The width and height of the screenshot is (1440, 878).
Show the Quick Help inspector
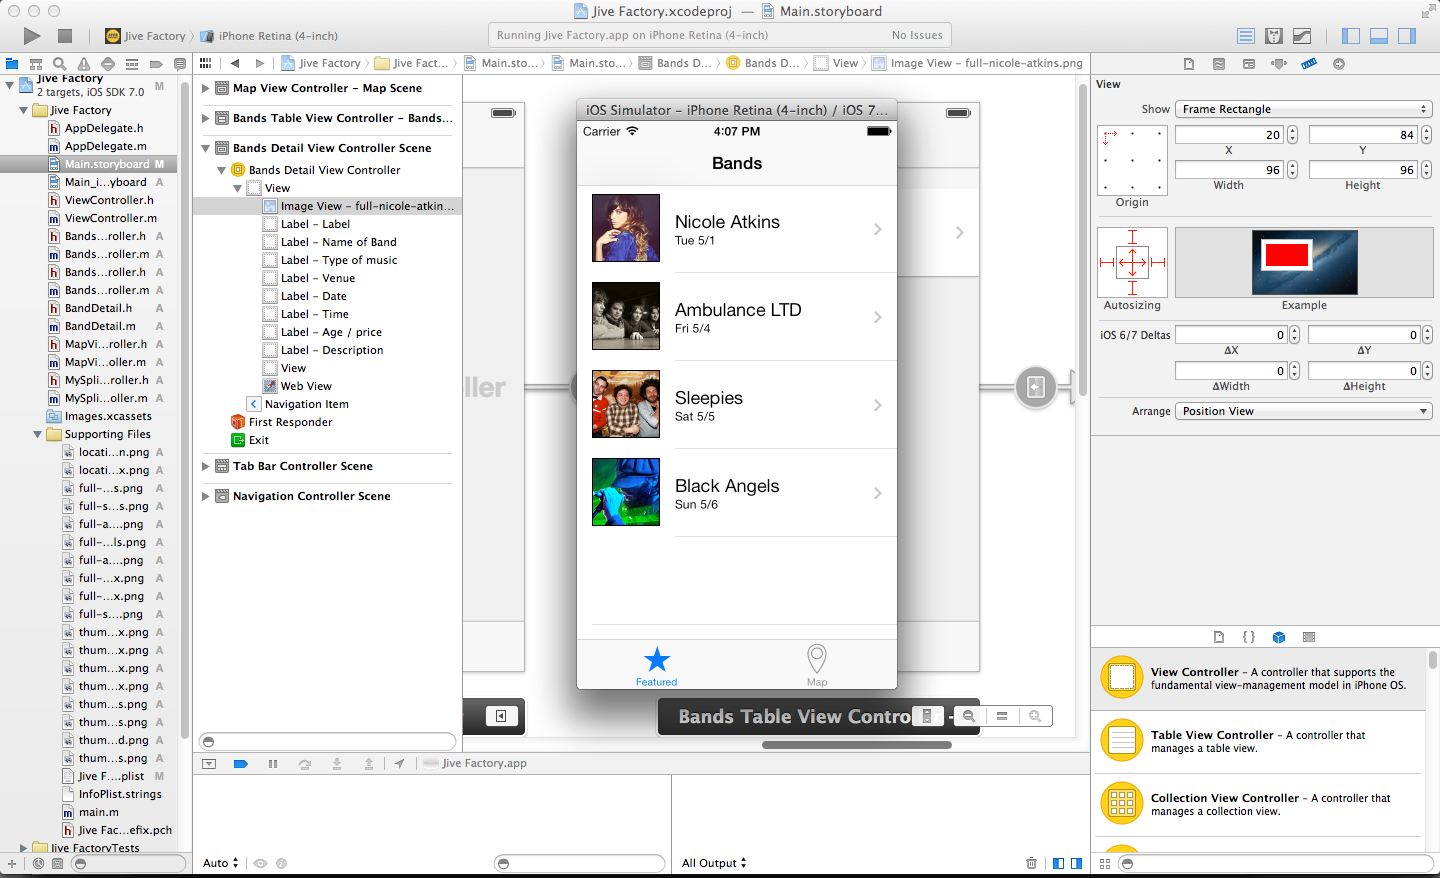[x=1219, y=64]
